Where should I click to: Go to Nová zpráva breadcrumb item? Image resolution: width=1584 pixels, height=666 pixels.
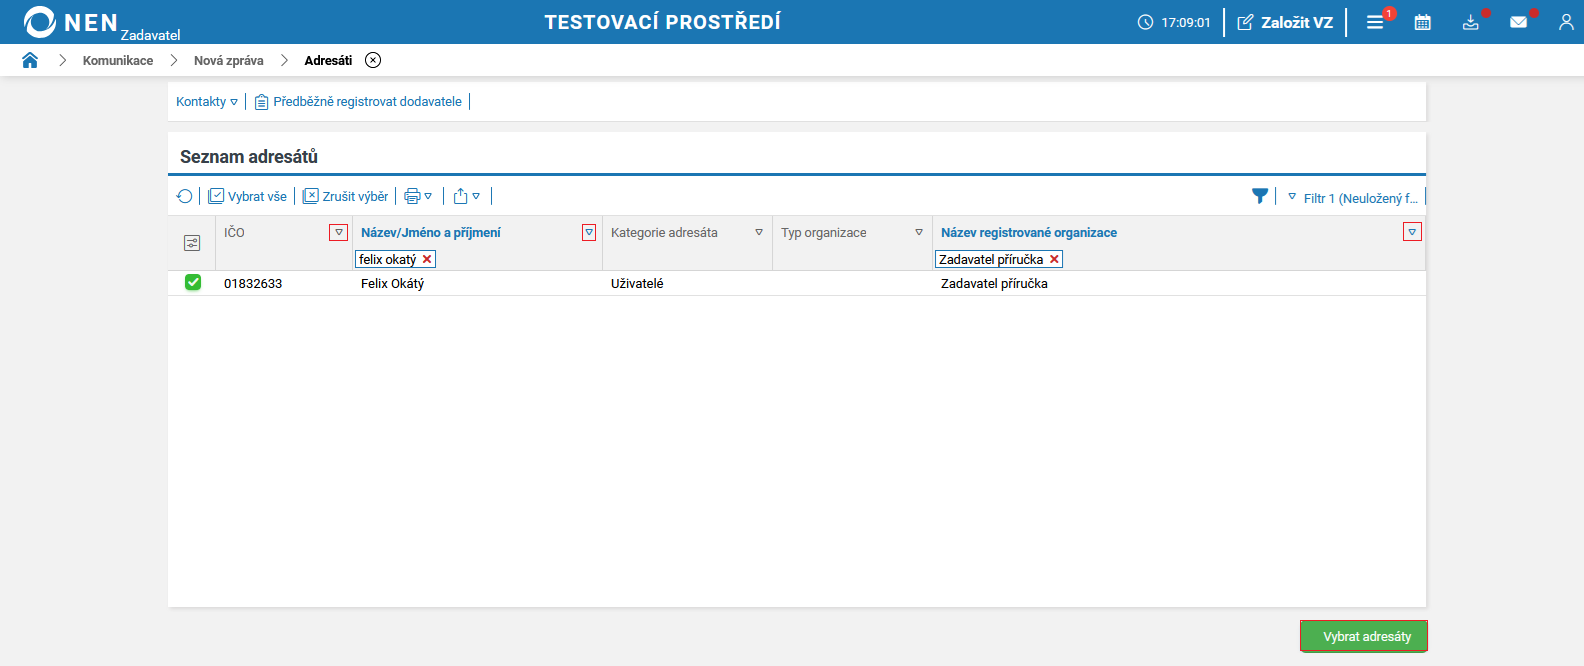[x=228, y=60]
